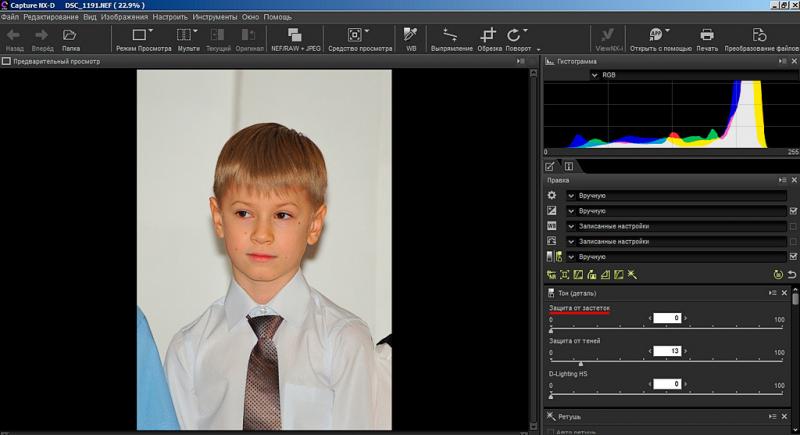Open the Помощь menu

278,17
